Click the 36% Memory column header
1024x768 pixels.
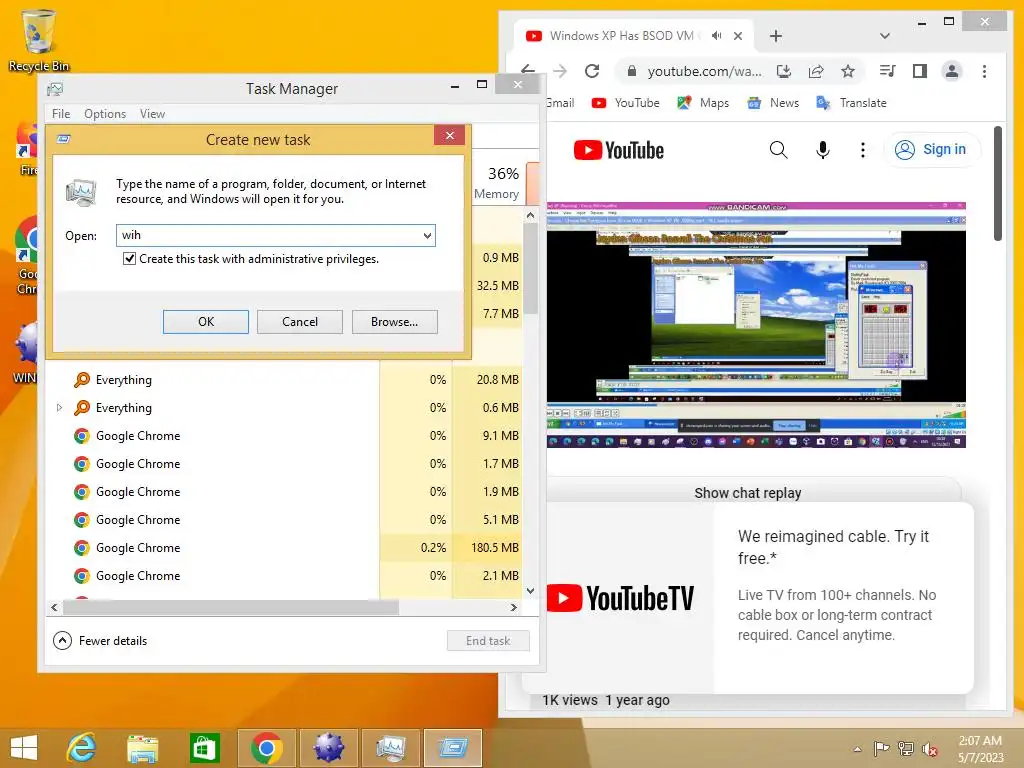[497, 182]
